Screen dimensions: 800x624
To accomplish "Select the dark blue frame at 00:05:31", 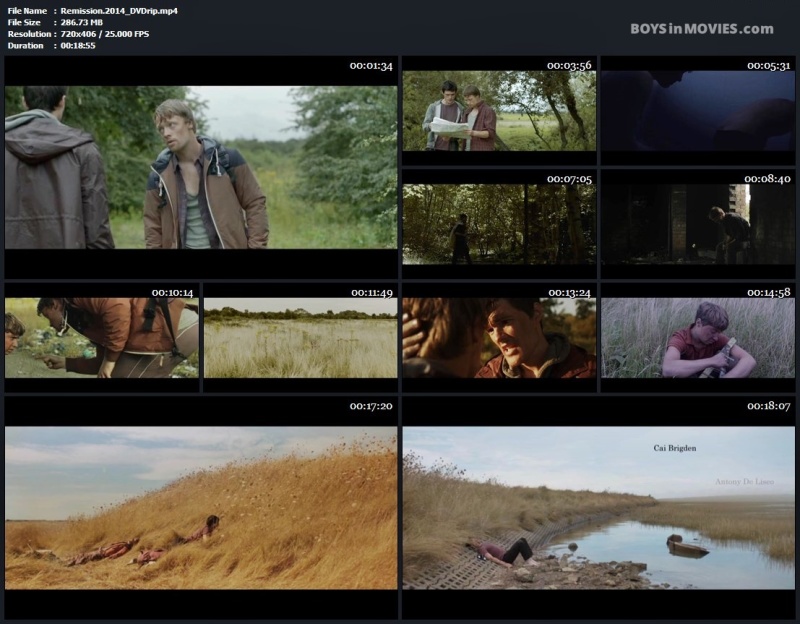I will point(697,111).
